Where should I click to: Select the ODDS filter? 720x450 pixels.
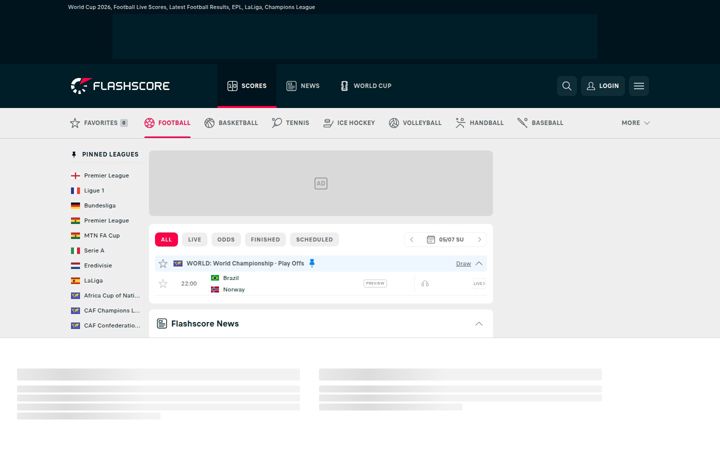225,239
